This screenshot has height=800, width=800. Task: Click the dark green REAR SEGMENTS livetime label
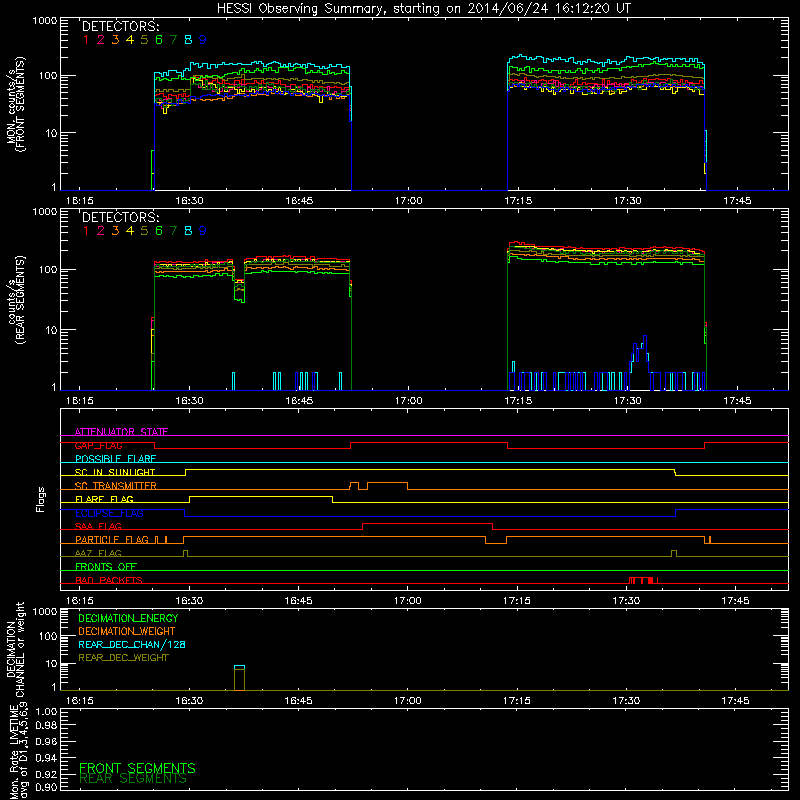[x=133, y=779]
